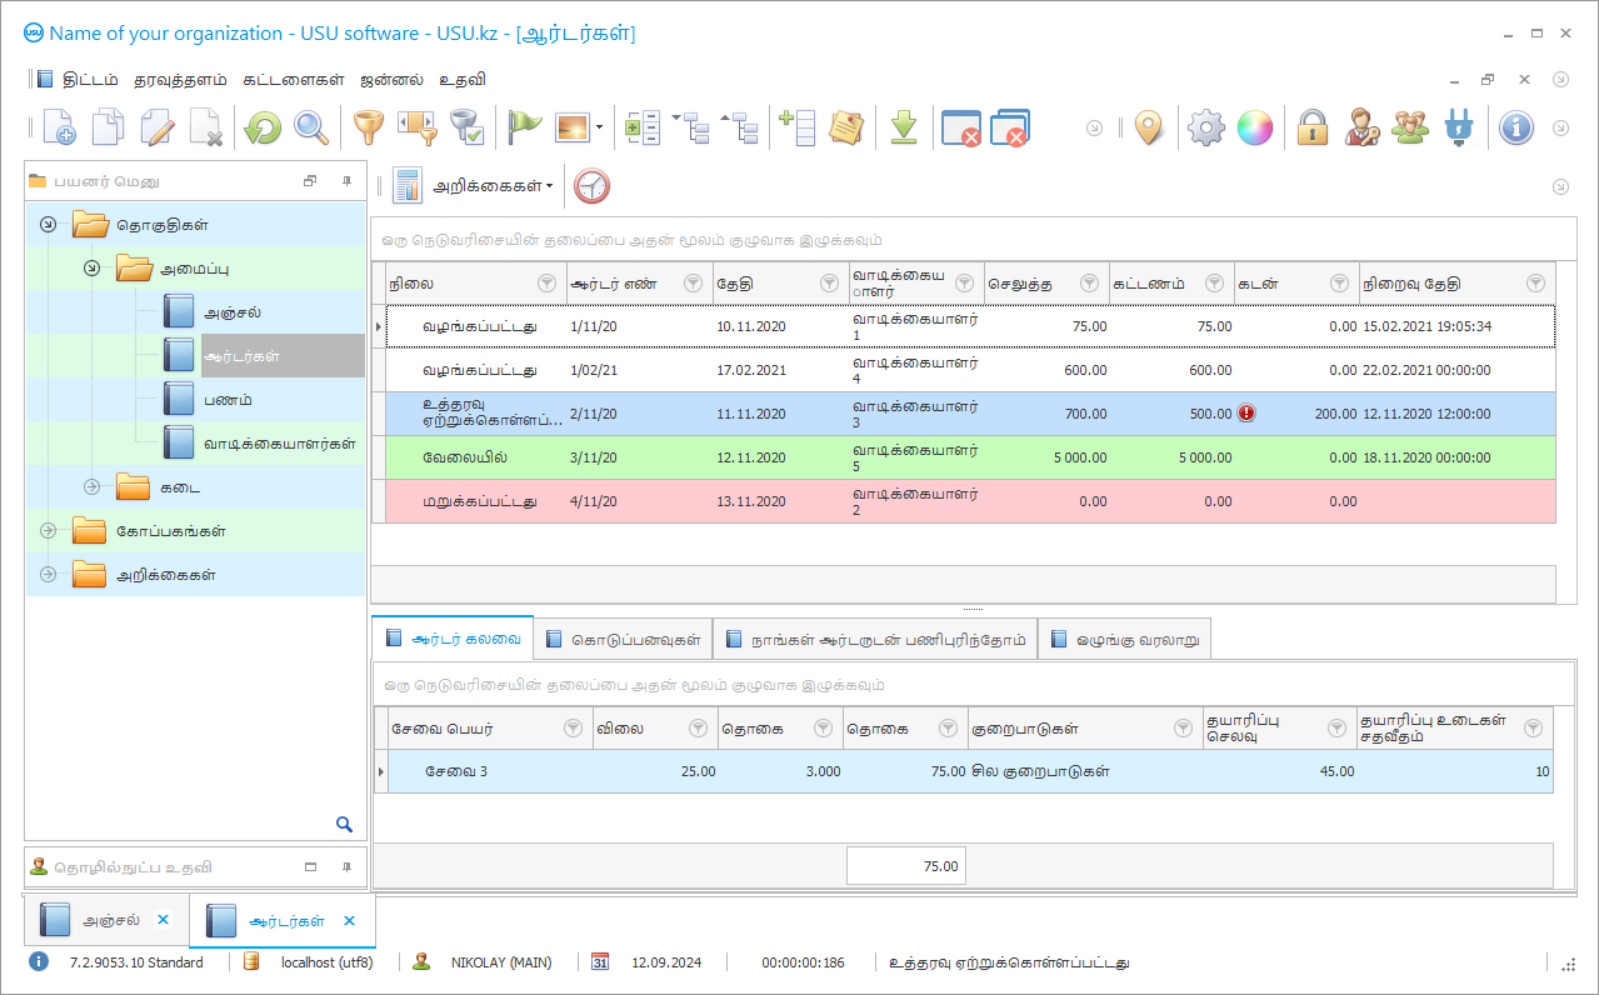Click the blue information toolbar icon
The image size is (1599, 995).
[x=1516, y=128]
